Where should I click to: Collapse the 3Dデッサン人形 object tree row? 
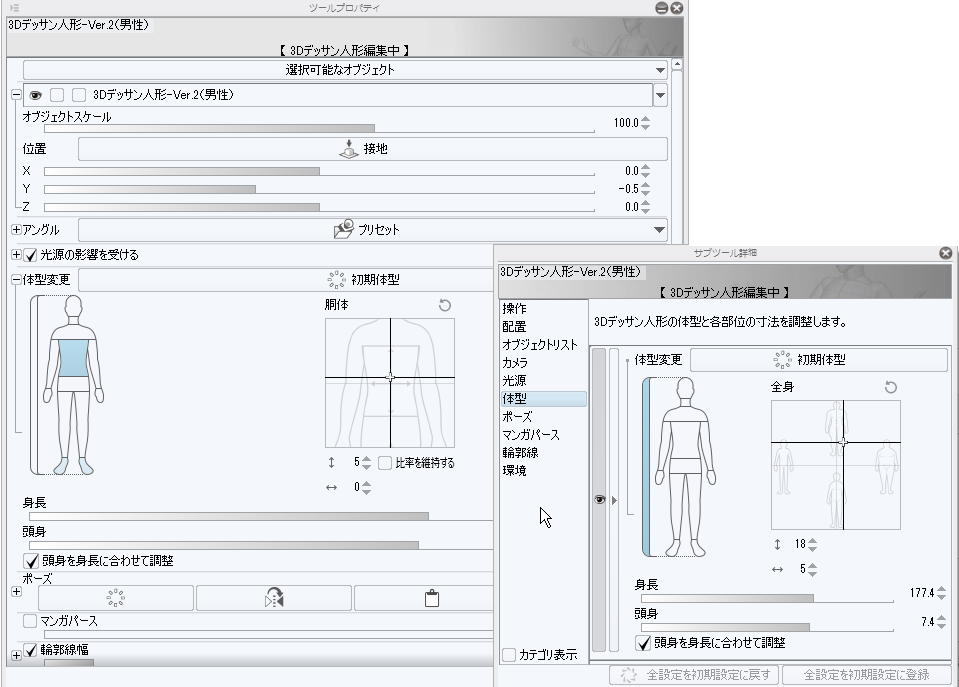(17, 95)
